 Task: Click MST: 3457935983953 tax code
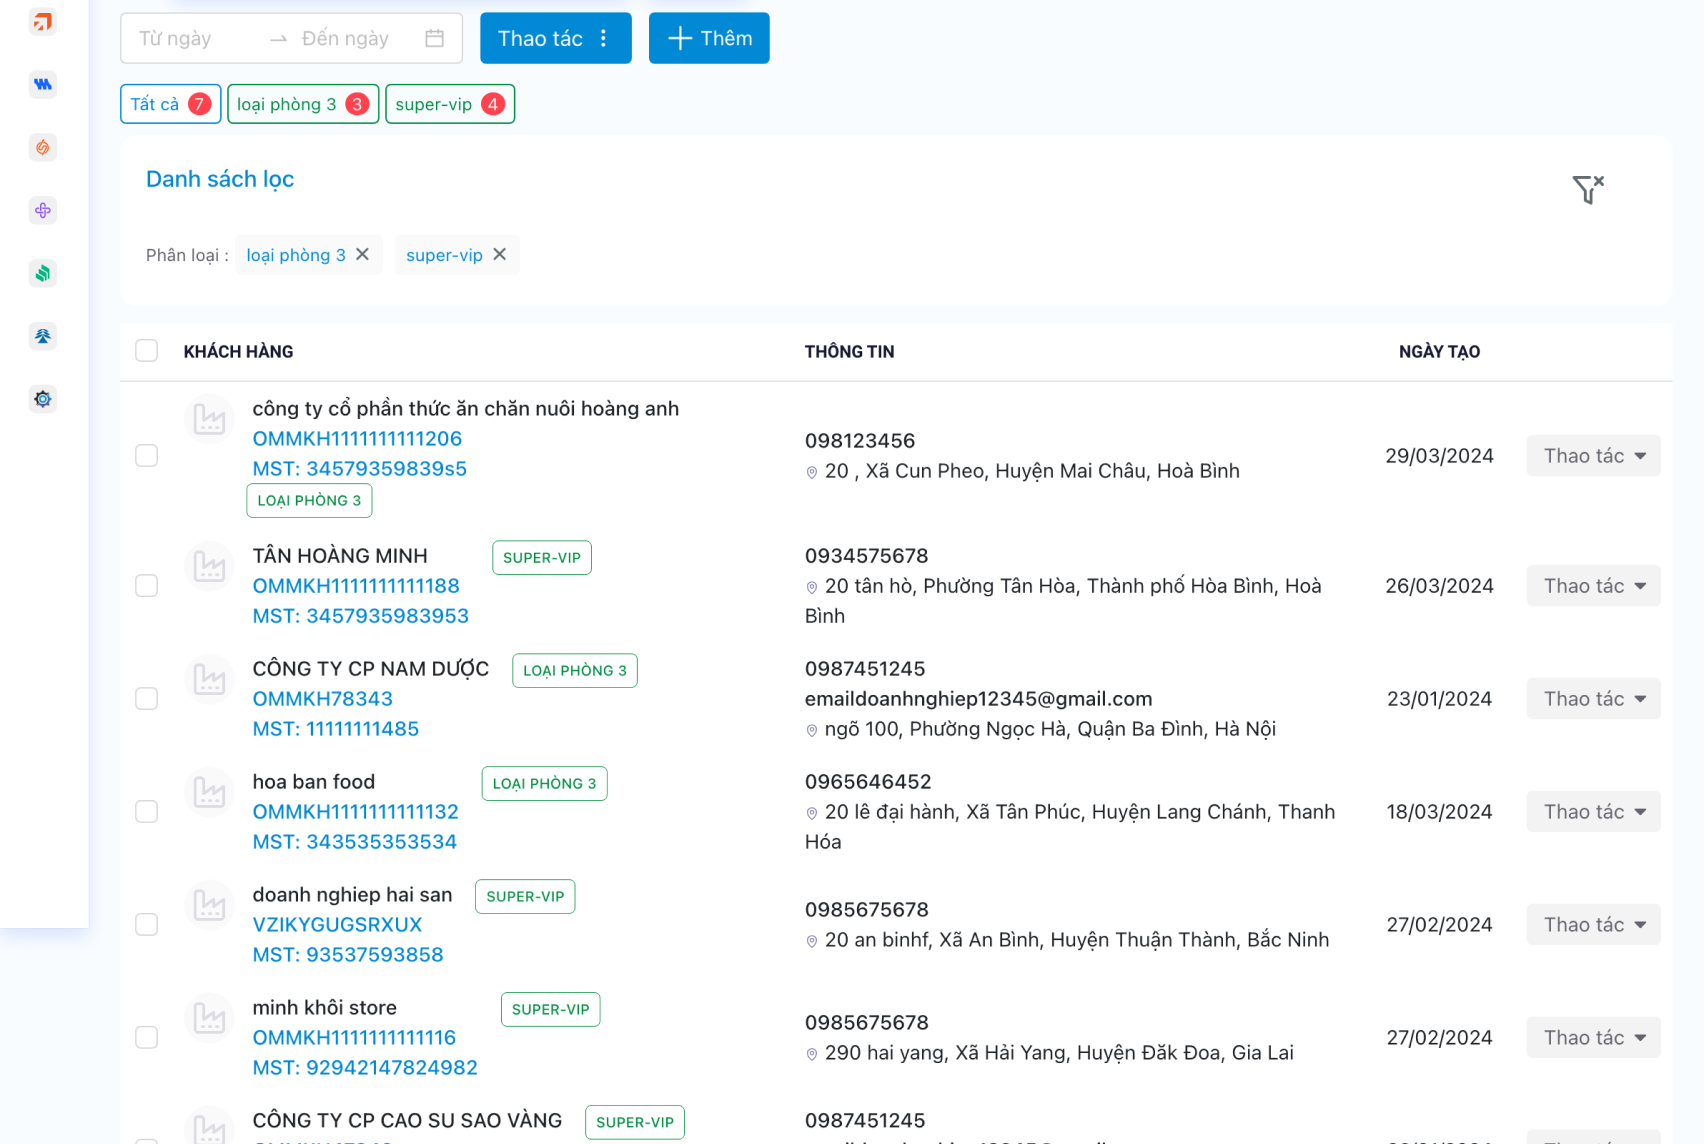click(360, 616)
